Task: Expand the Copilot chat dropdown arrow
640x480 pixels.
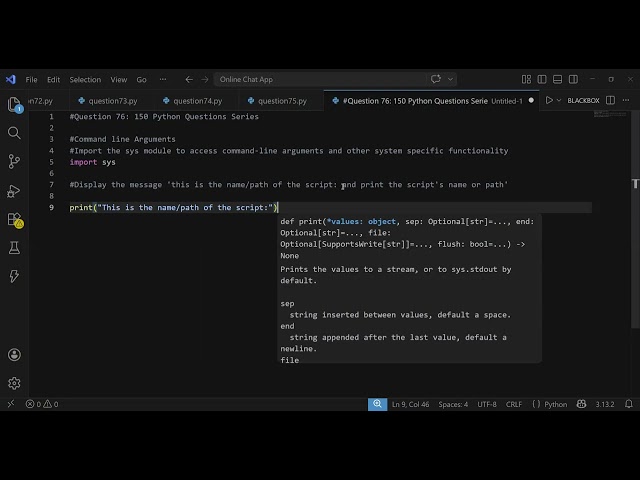Action: pos(450,79)
